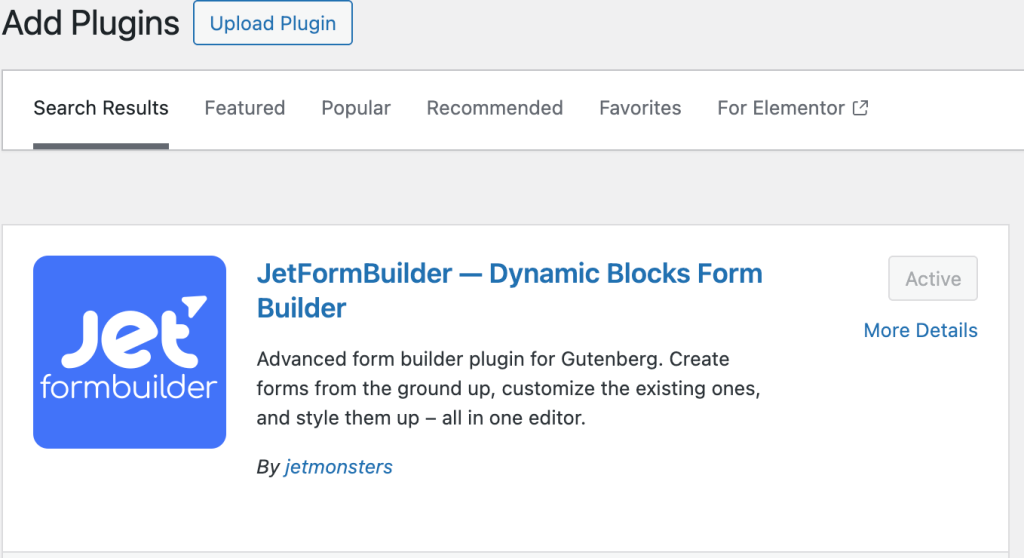Screen dimensions: 1024x558
Task: Go to the Recommended tab
Action: click(x=494, y=108)
